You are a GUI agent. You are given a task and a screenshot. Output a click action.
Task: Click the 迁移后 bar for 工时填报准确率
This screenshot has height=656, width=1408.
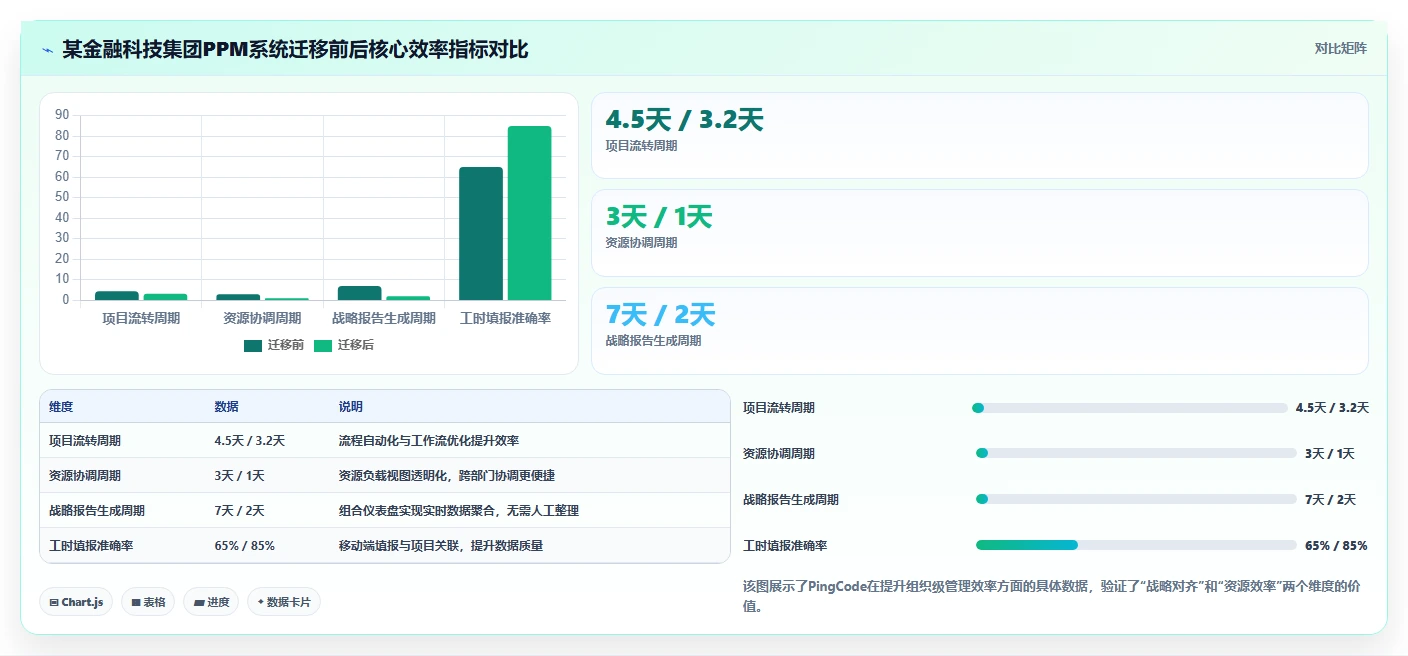tap(529, 213)
